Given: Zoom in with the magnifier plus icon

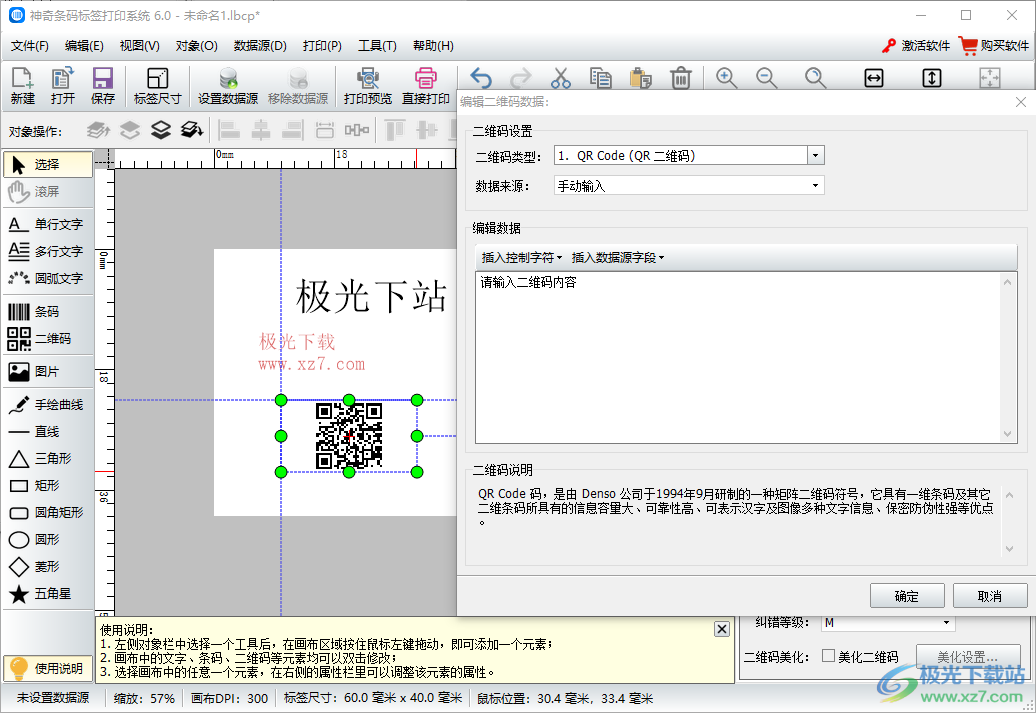Looking at the screenshot, I should (726, 78).
